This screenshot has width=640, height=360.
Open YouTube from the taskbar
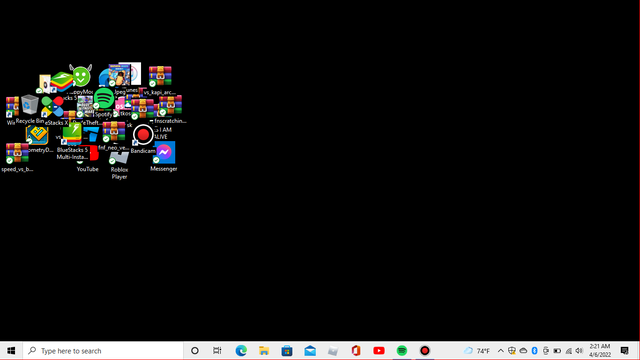pos(379,351)
